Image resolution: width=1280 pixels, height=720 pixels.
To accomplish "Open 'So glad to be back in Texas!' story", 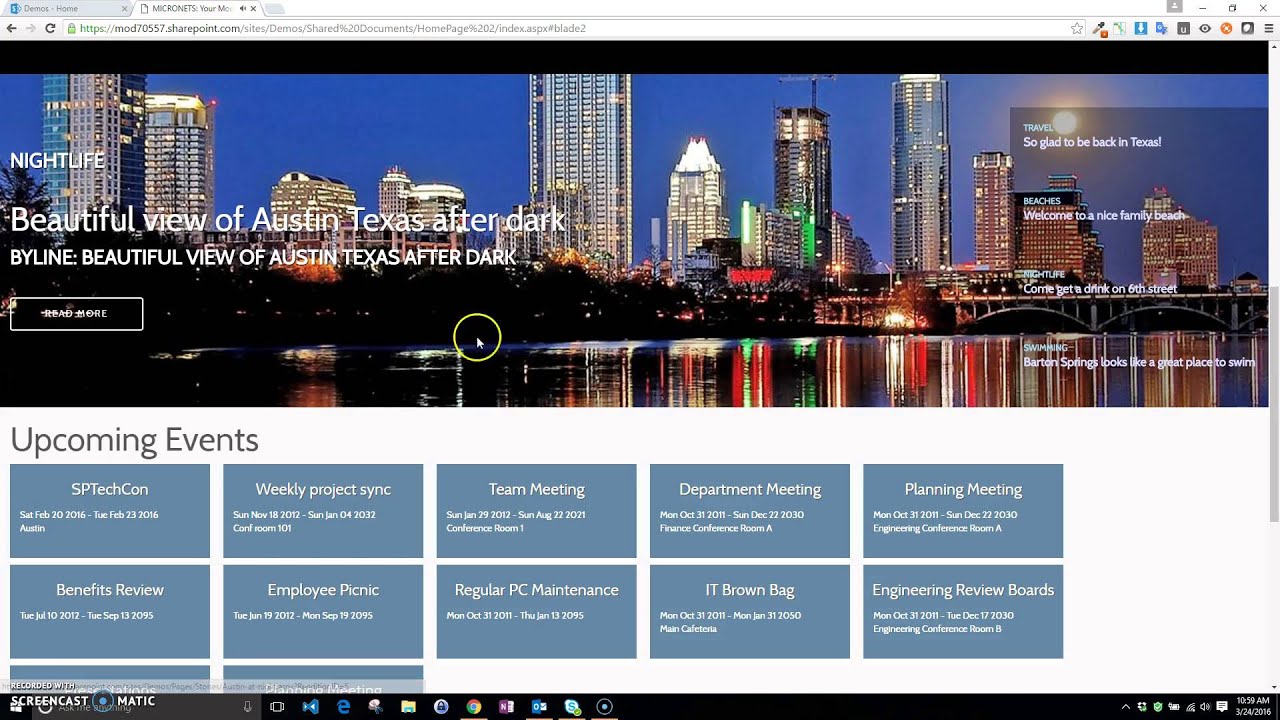I will point(1092,142).
